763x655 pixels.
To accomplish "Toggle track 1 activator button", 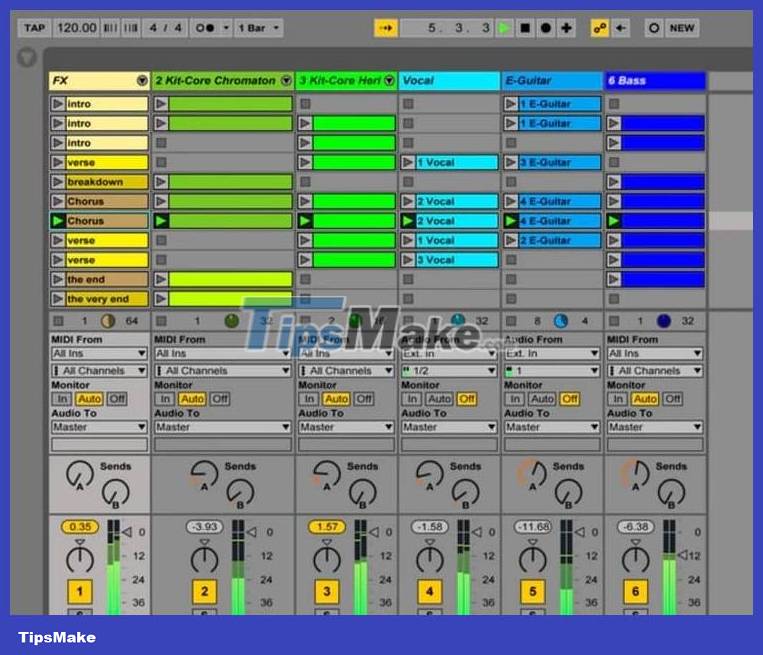I will (x=80, y=591).
